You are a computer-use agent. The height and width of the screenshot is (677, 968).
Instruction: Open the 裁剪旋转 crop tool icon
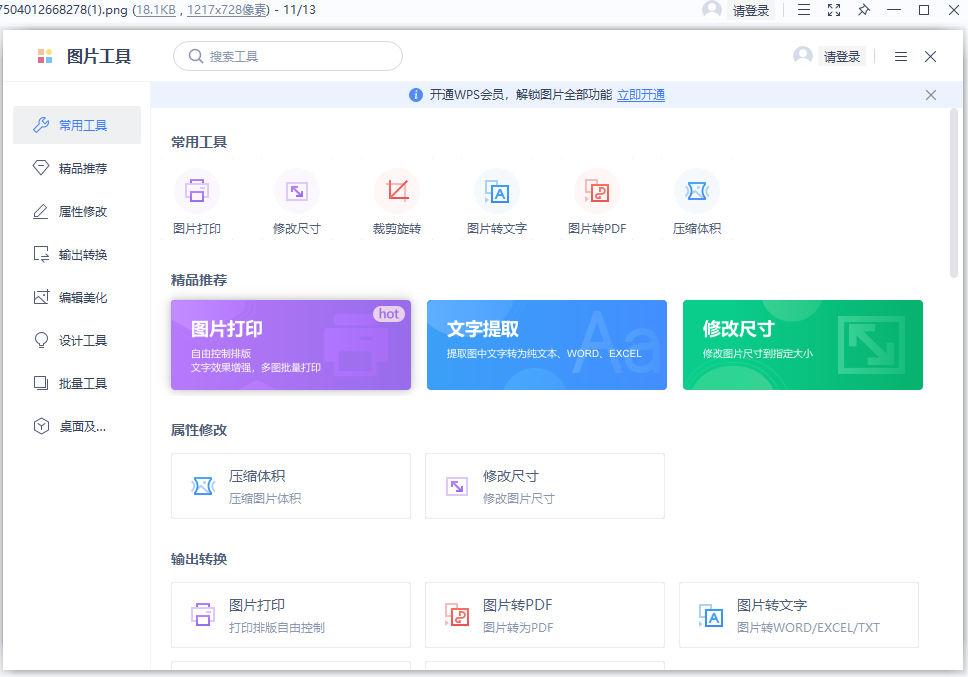point(397,191)
